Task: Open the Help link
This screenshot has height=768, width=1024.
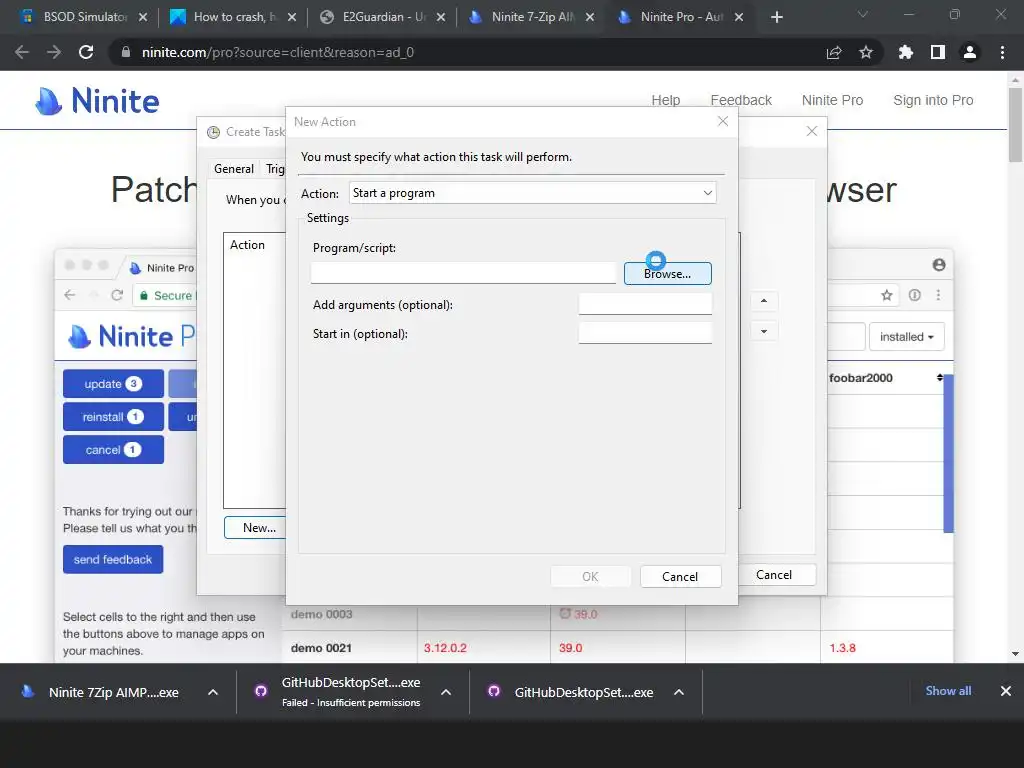Action: pyautogui.click(x=665, y=100)
